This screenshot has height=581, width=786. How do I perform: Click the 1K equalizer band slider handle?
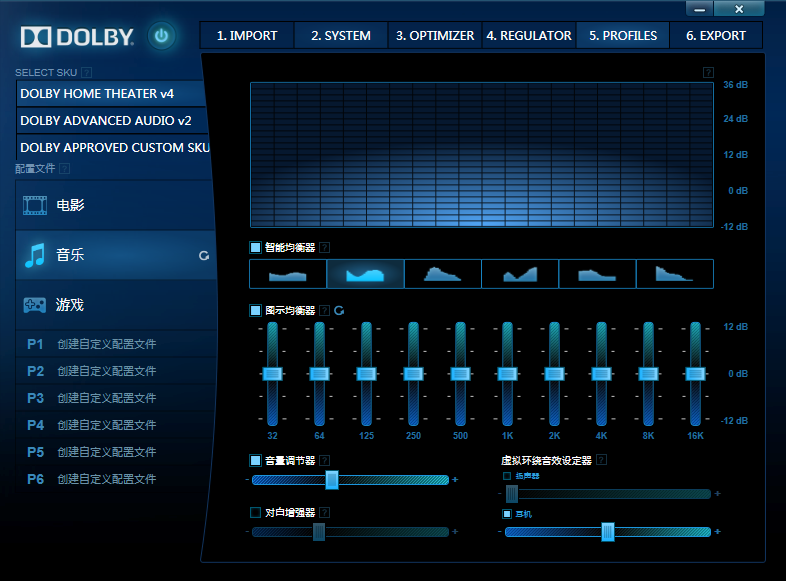click(507, 373)
